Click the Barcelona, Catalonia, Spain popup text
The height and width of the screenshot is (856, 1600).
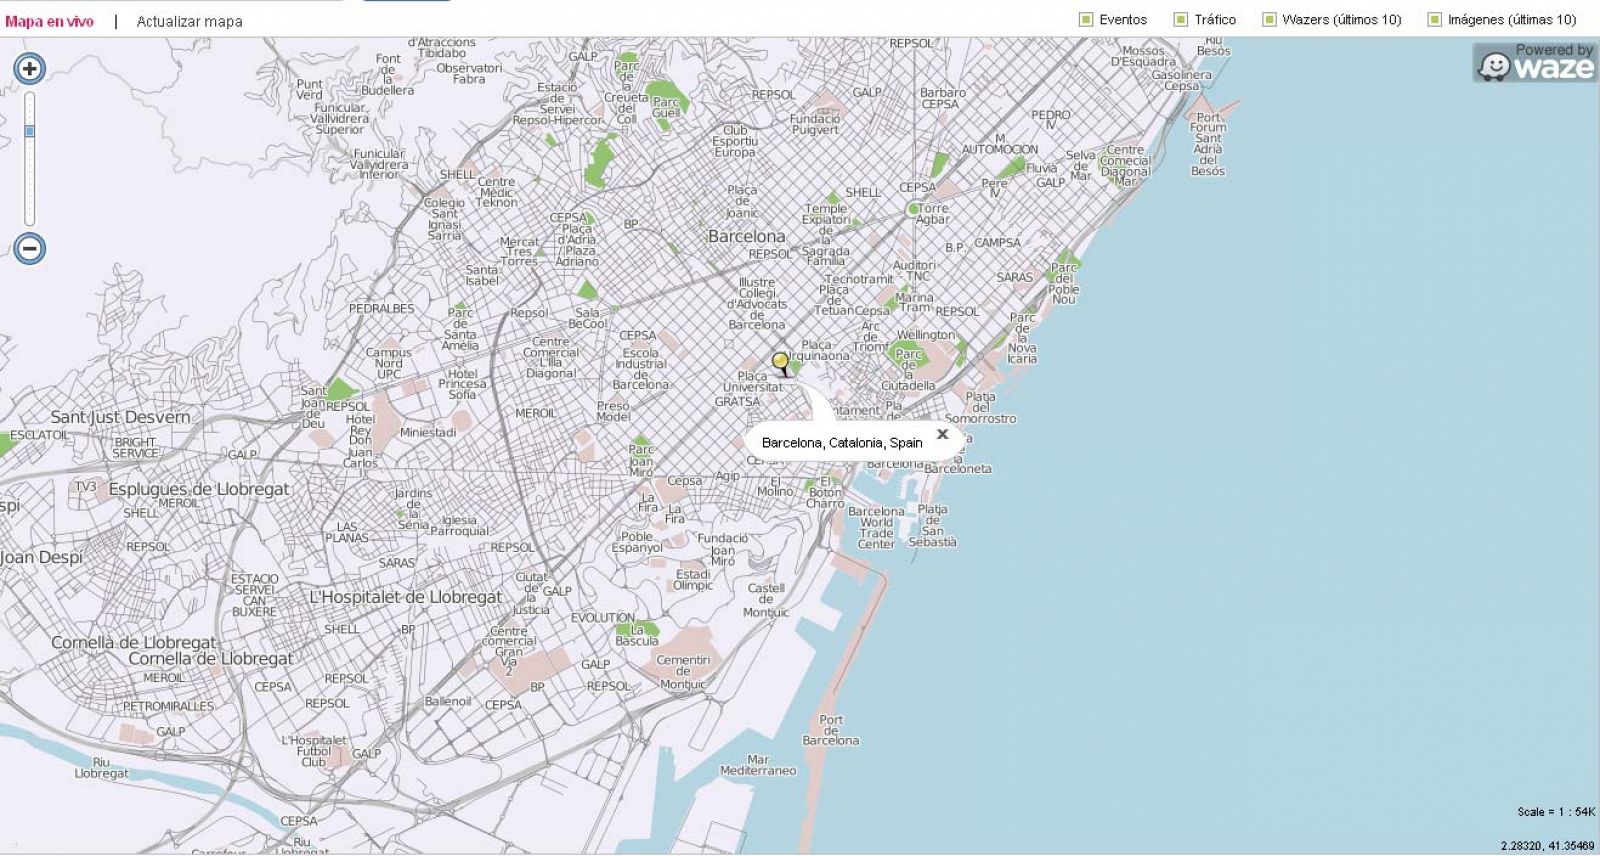click(x=842, y=442)
